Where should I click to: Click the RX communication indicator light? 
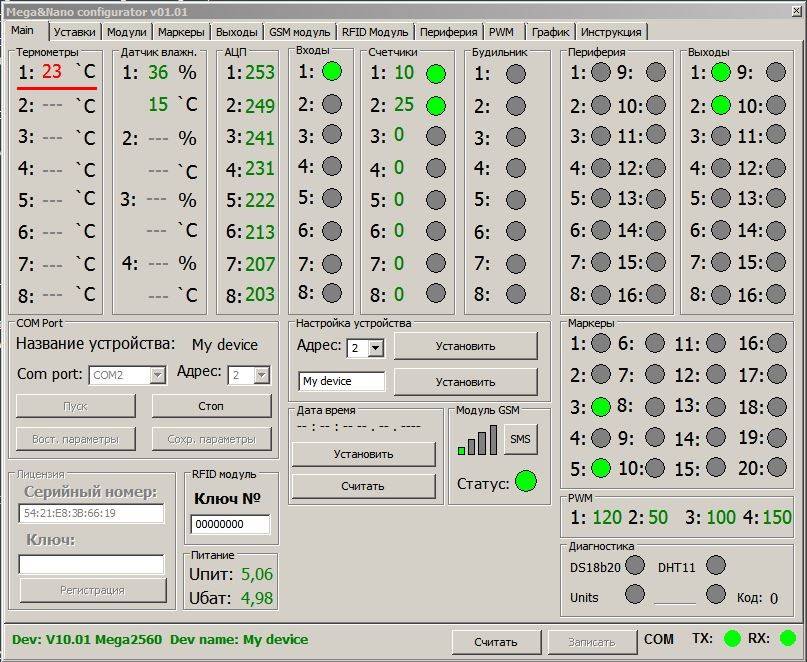coord(788,638)
